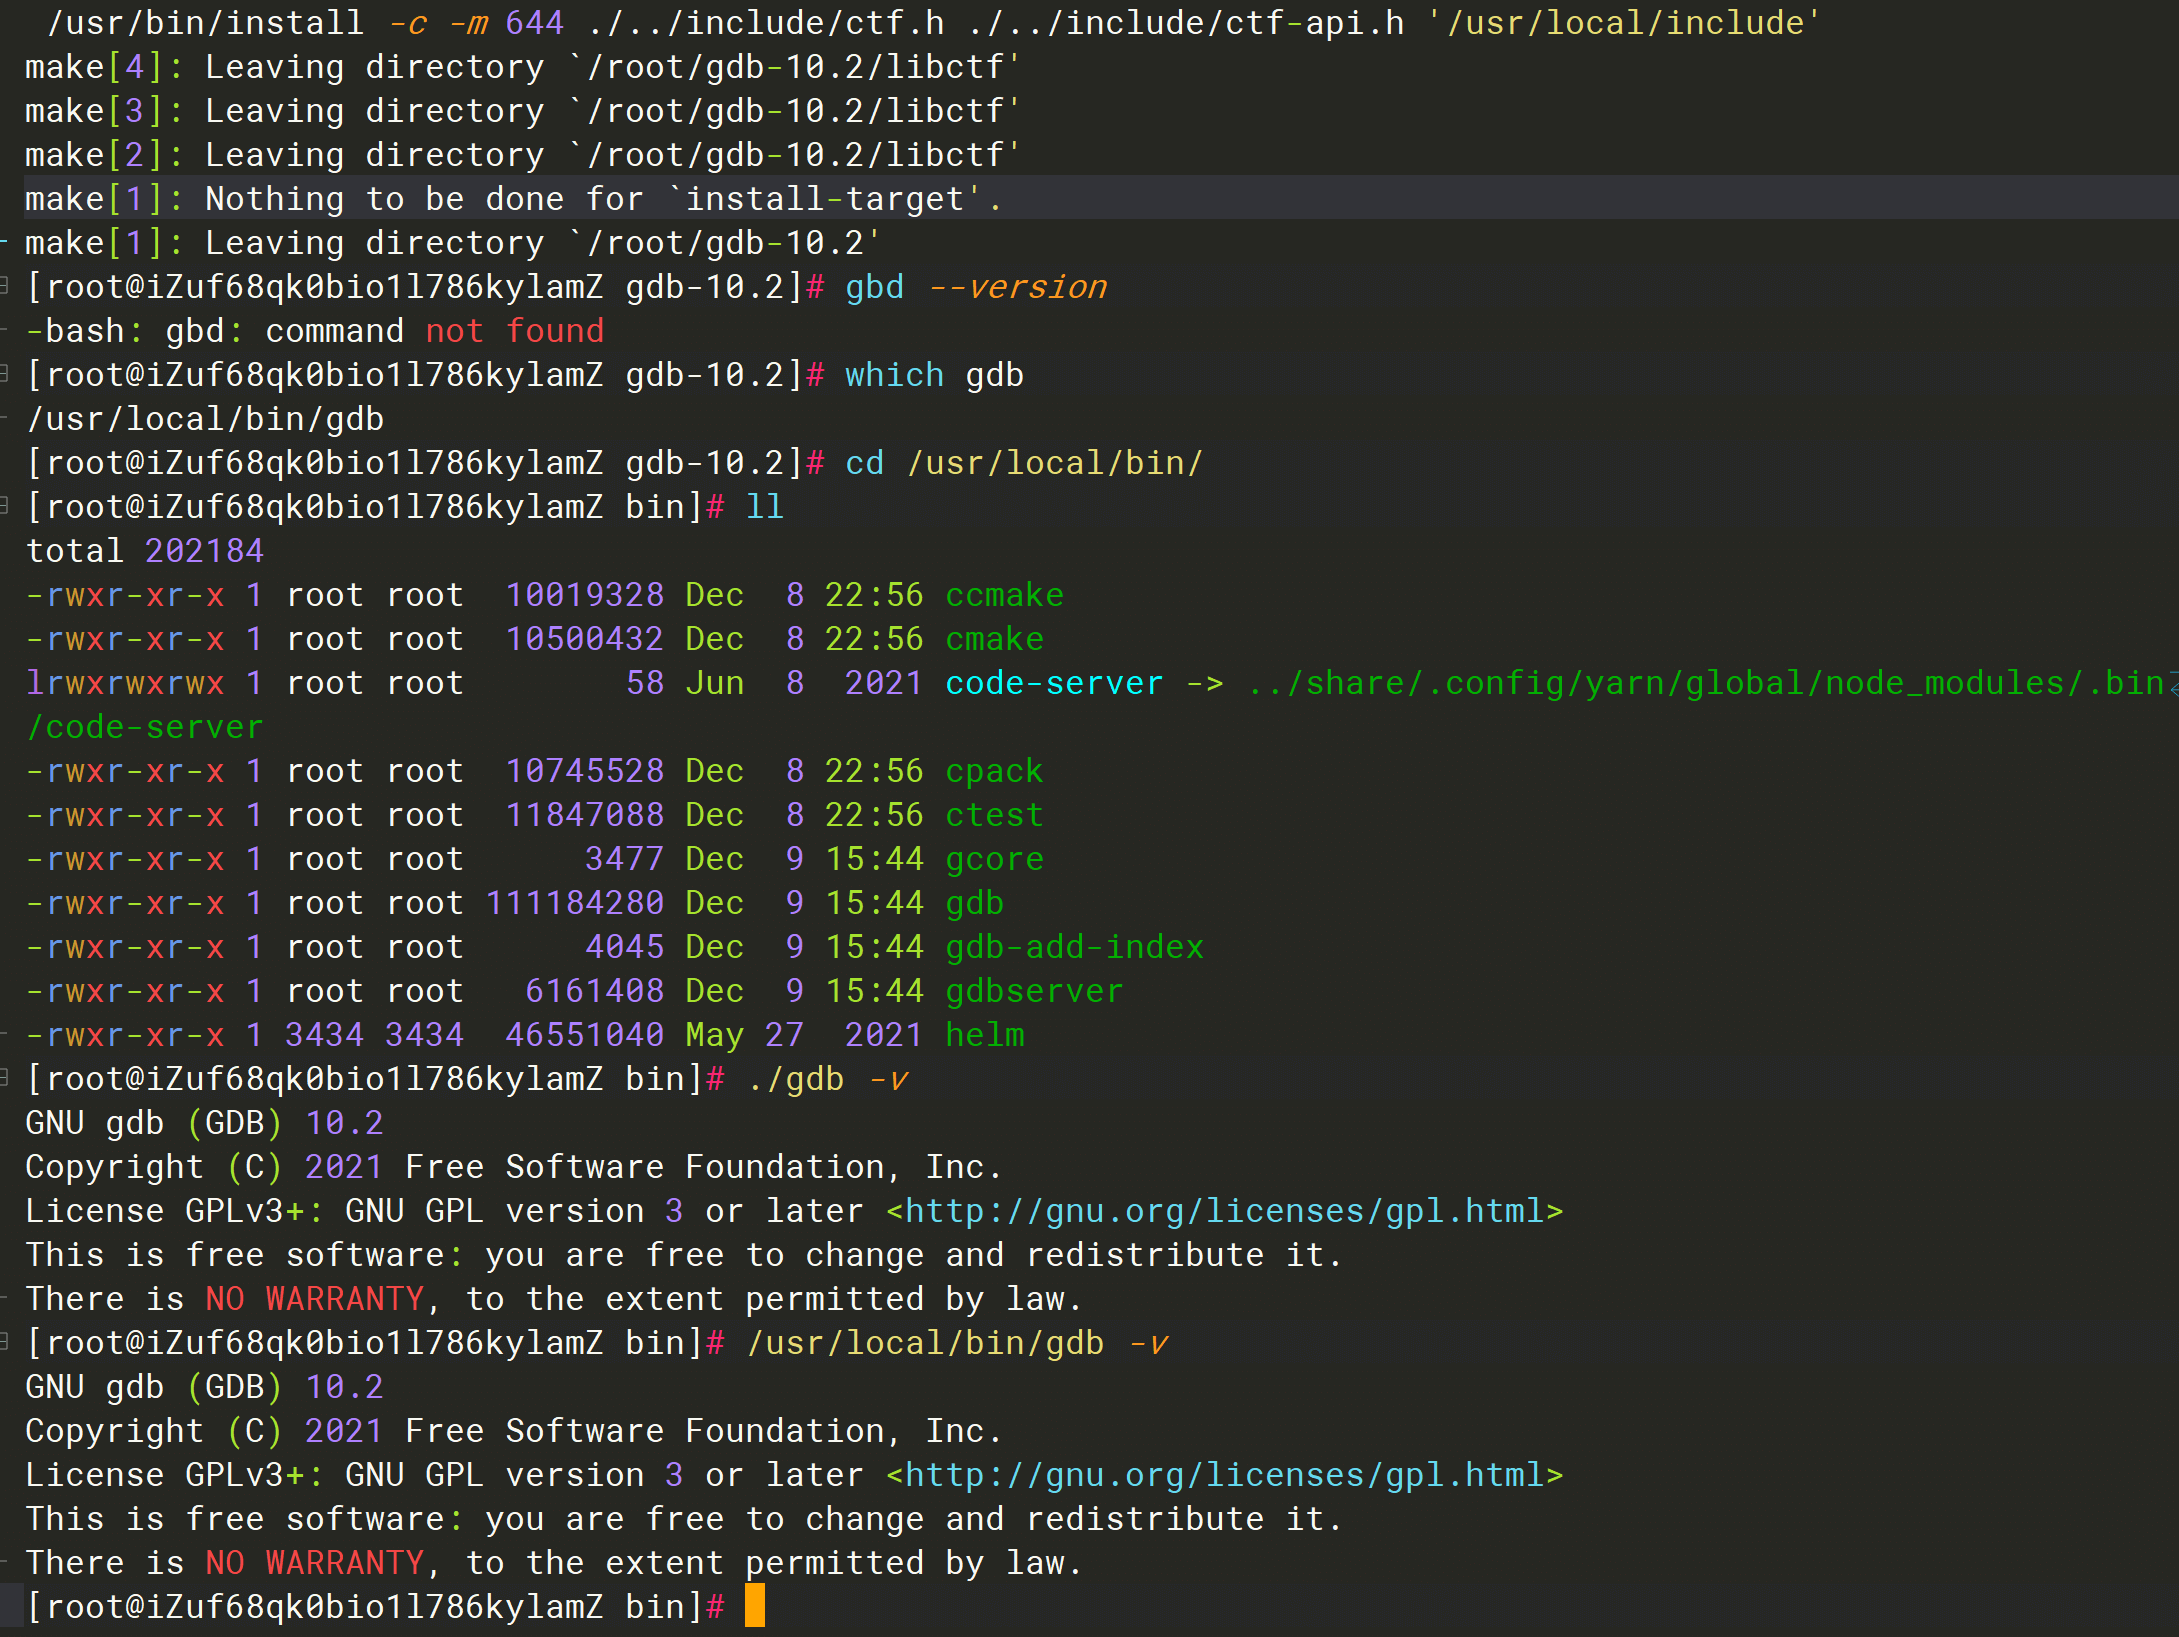This screenshot has width=2179, height=1637.
Task: Collapse the fold marker beside ./gdb -v
Action: coord(5,1079)
